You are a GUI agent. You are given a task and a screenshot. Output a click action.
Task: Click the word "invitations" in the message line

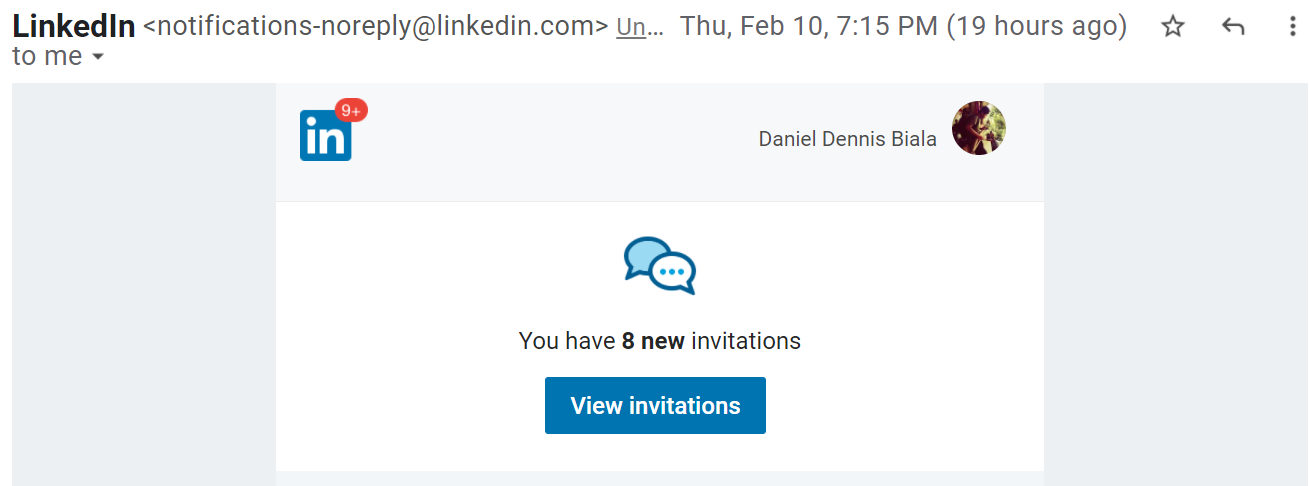[746, 341]
